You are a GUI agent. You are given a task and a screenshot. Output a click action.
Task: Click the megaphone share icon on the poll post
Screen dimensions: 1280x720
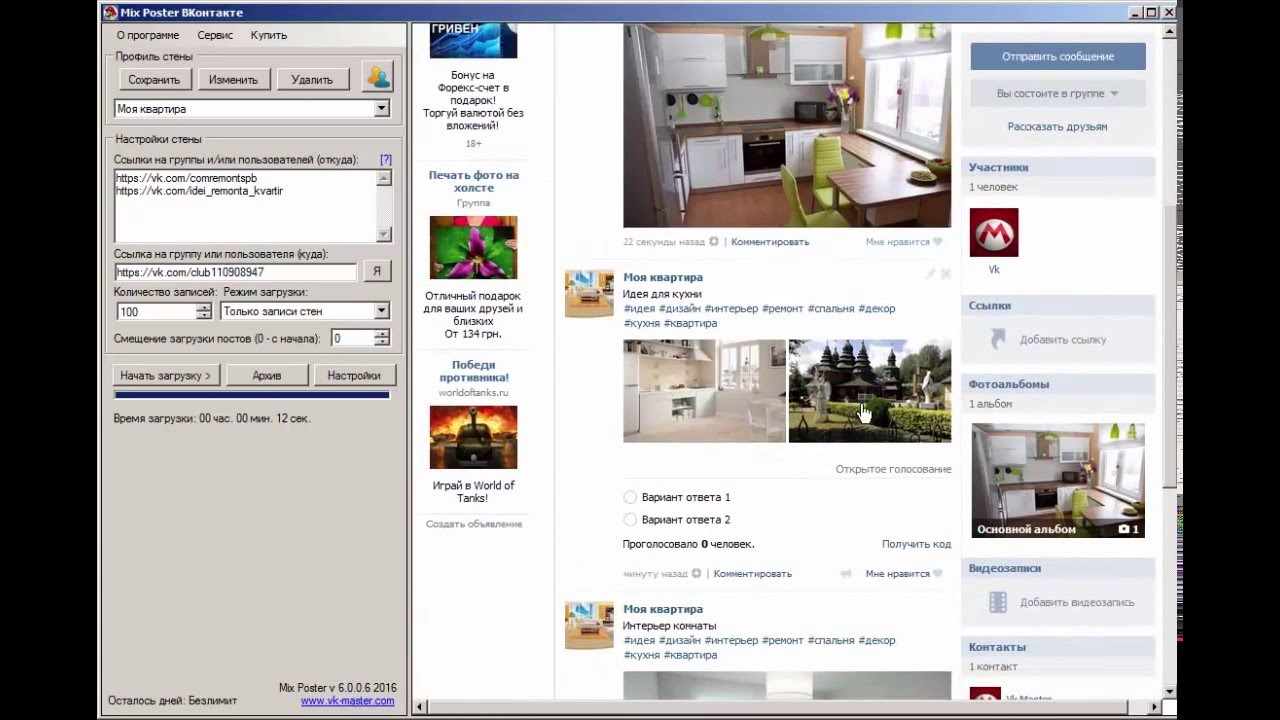pyautogui.click(x=846, y=574)
